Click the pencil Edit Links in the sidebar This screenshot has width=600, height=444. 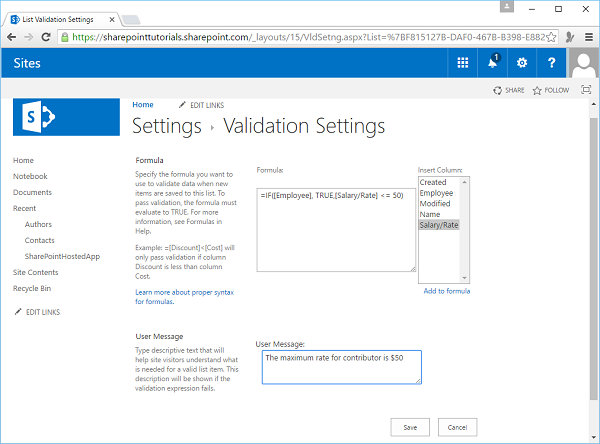tap(38, 312)
